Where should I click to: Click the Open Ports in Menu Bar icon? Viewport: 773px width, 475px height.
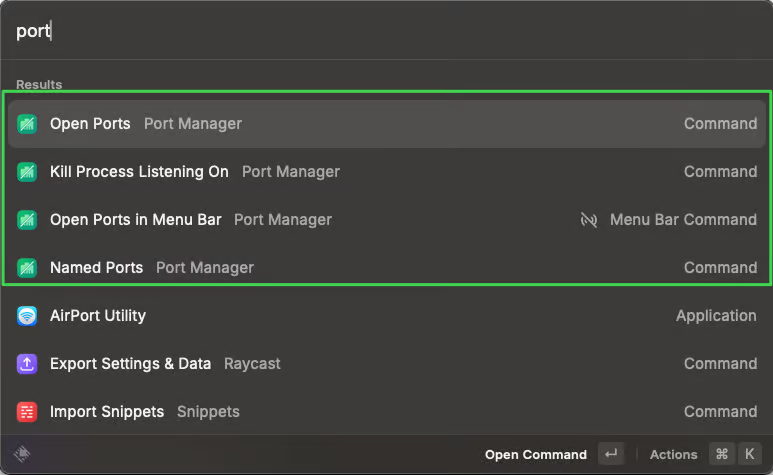pos(27,220)
